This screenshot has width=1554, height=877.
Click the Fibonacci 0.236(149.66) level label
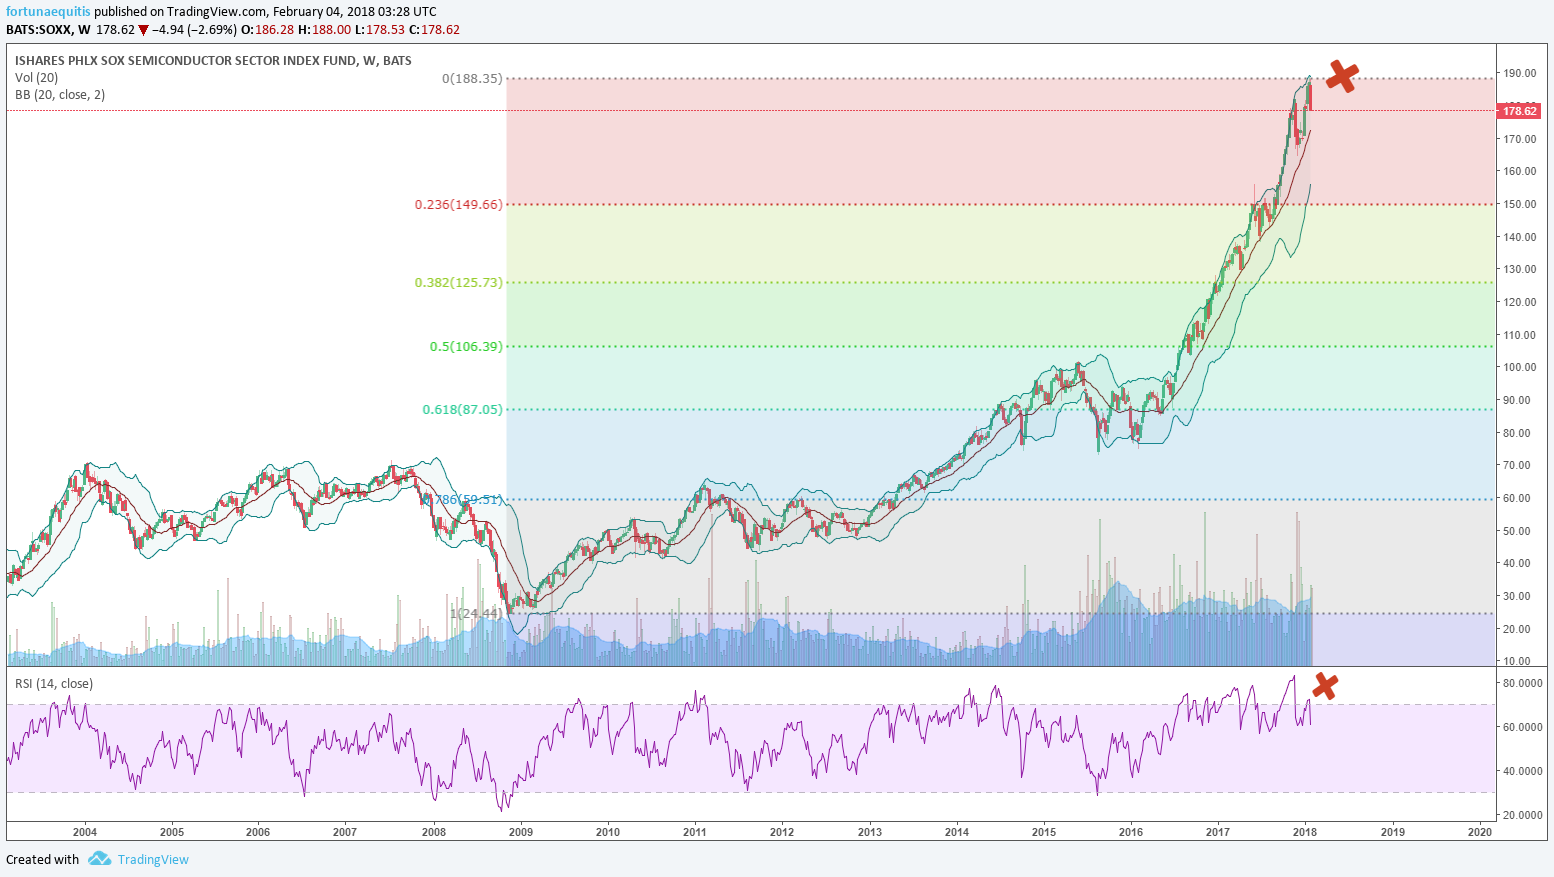pos(459,204)
